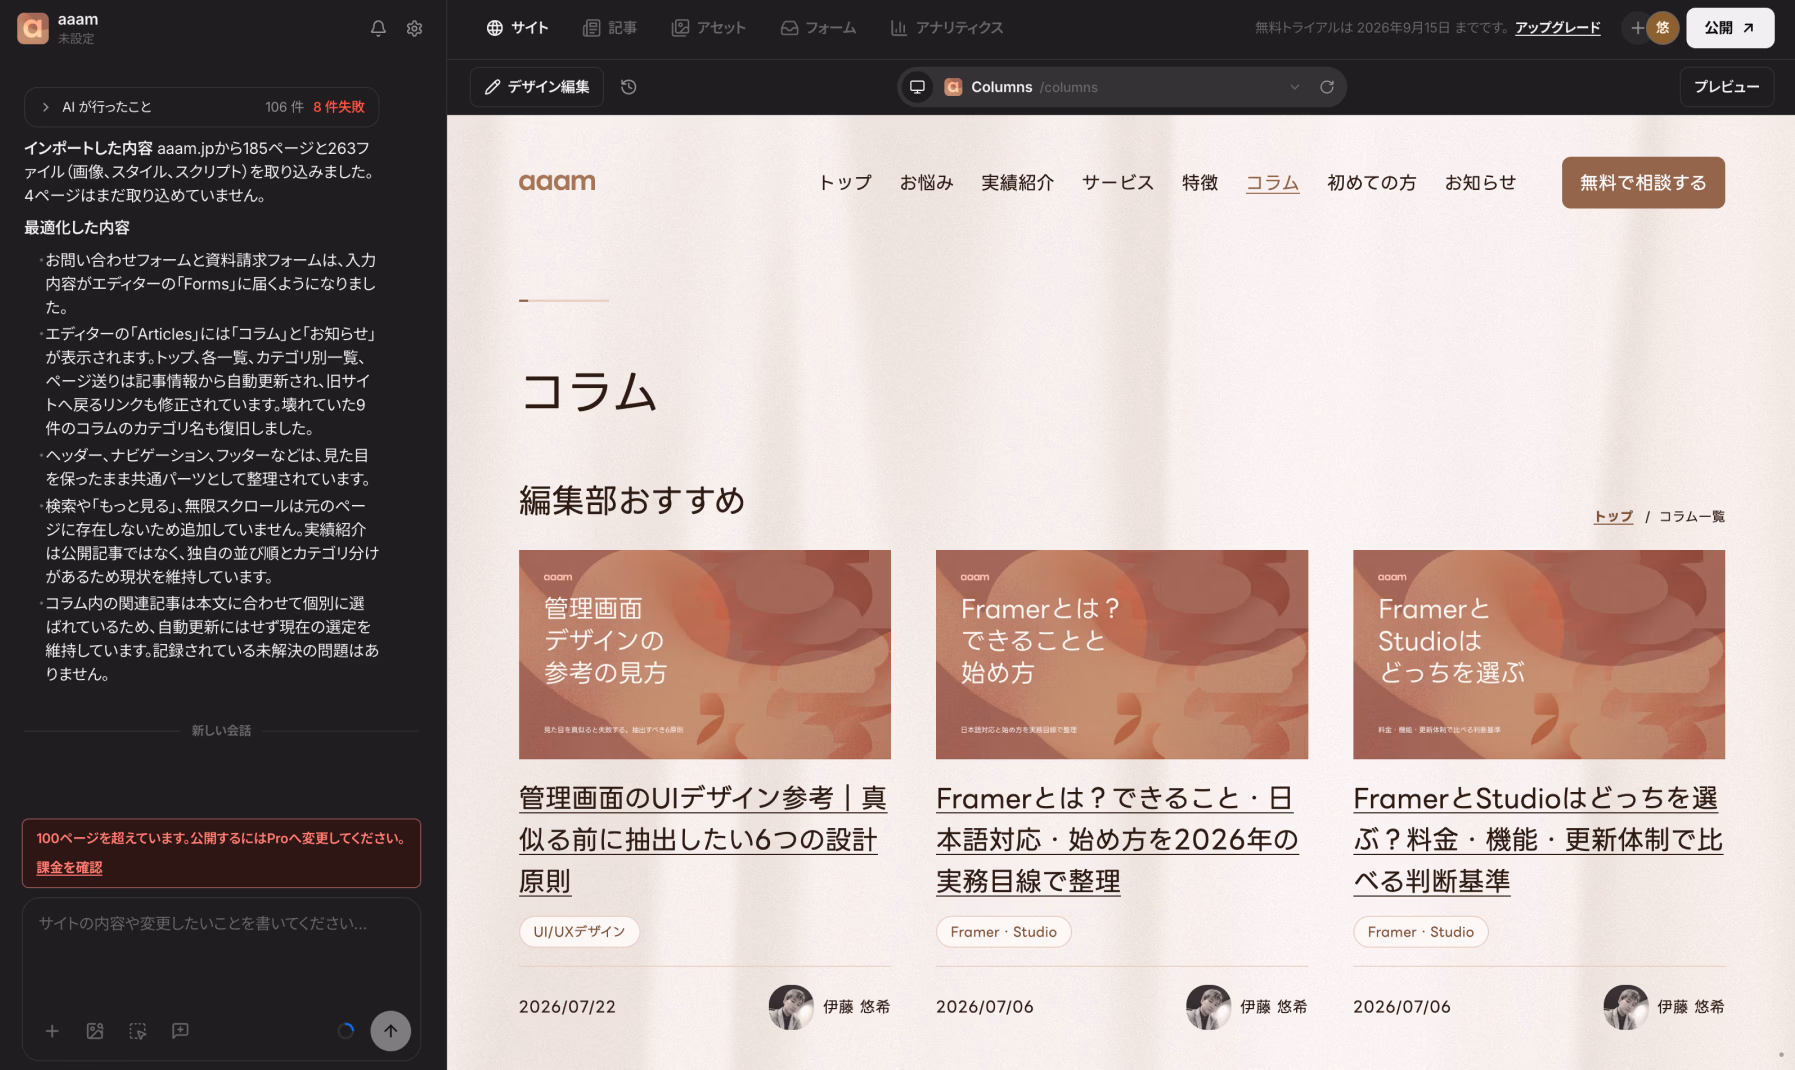Open the プレビュー button
This screenshot has height=1070, width=1795.
pyautogui.click(x=1726, y=87)
